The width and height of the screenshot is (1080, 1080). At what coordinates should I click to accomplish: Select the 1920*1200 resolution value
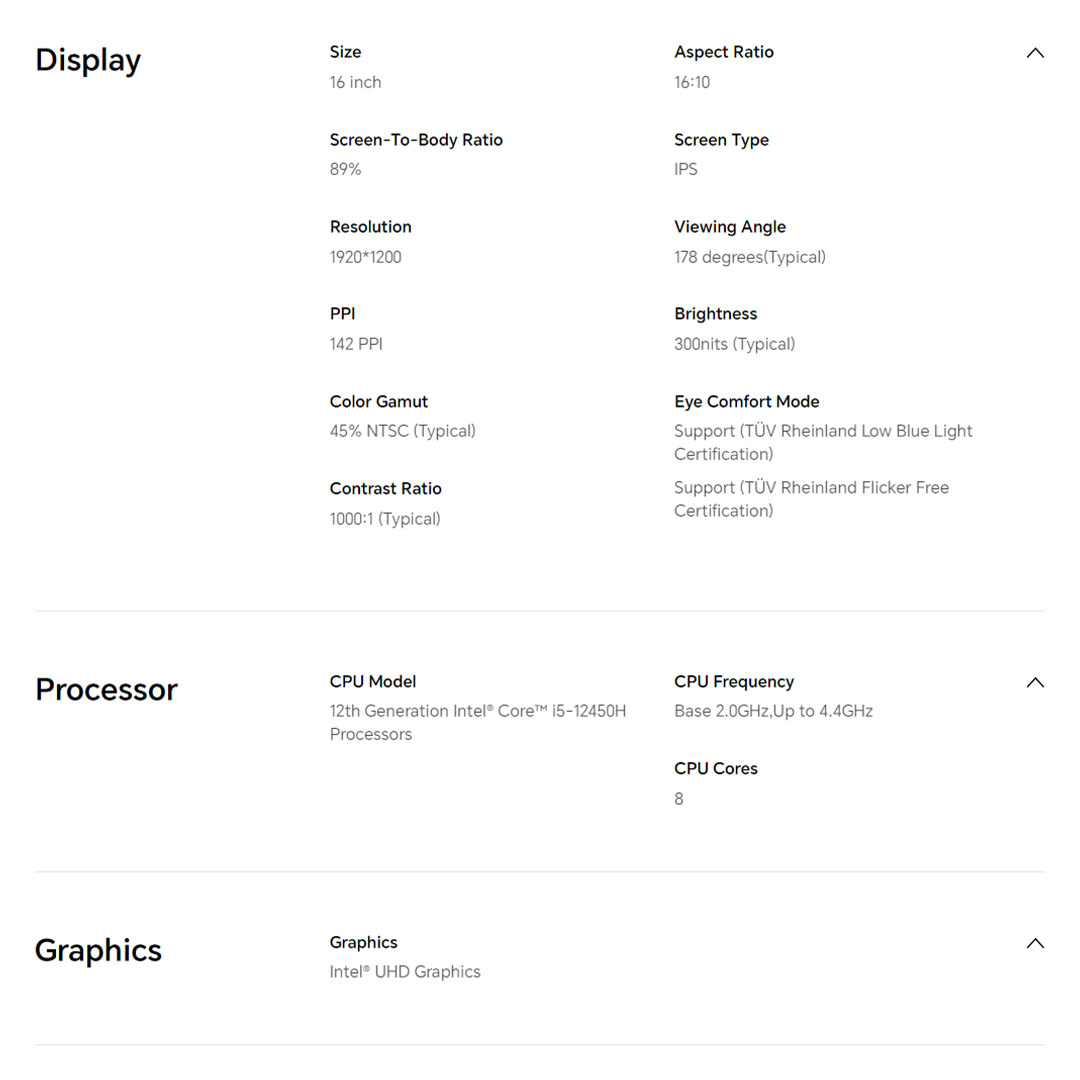(366, 257)
